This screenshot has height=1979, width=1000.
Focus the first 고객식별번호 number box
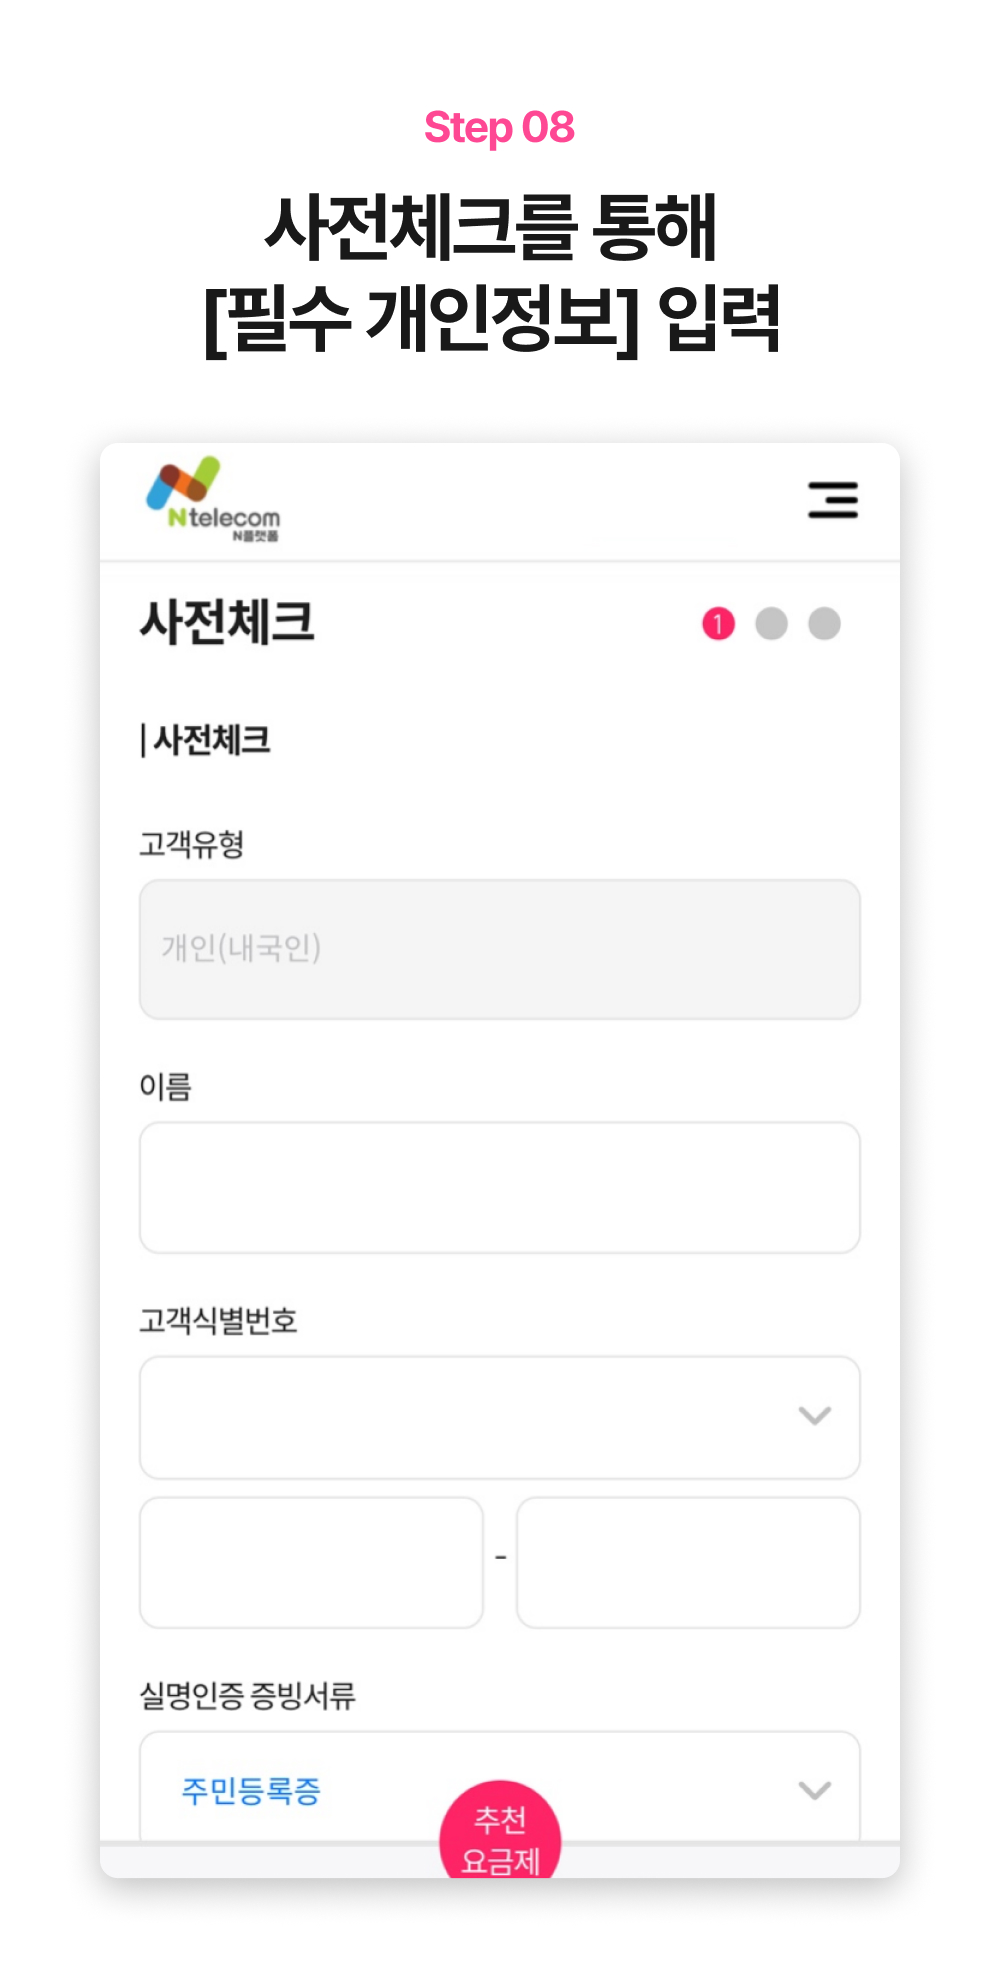(x=311, y=1562)
